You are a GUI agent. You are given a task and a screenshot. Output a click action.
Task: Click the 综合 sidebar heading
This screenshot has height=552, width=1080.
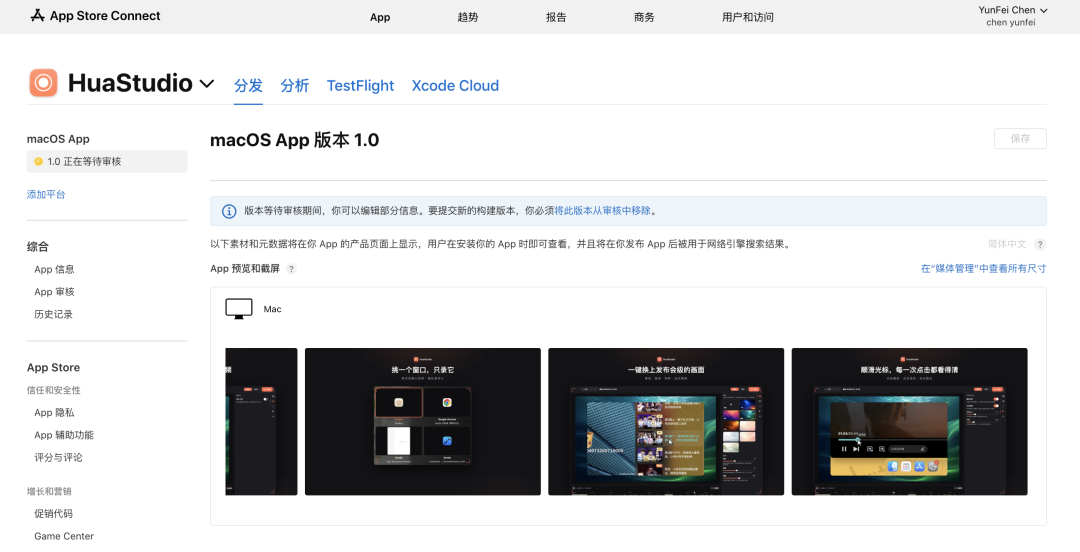(x=38, y=247)
